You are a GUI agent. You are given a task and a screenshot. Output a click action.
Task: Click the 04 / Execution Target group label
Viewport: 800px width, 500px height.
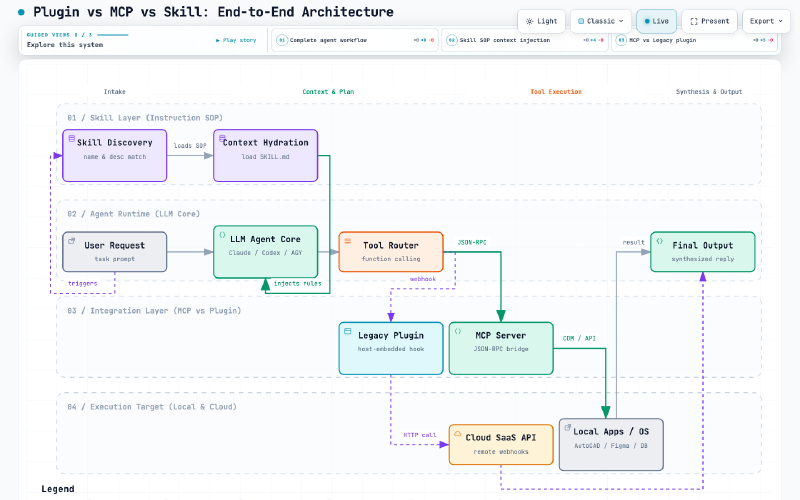[x=152, y=407]
